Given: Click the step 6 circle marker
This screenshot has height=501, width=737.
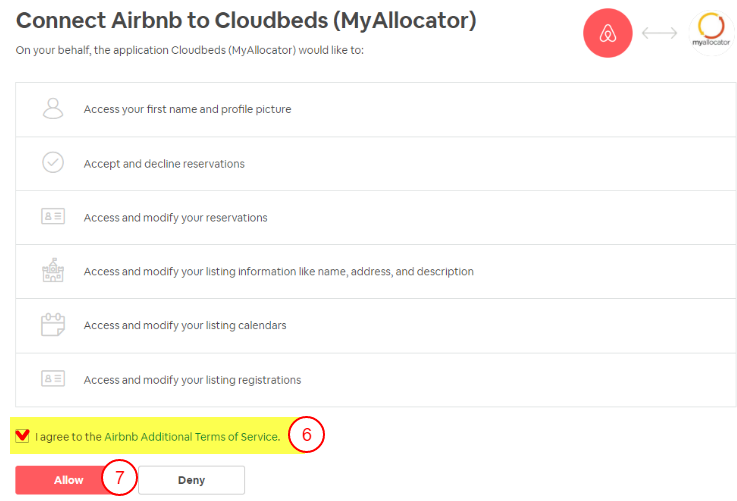Looking at the screenshot, I should (x=308, y=435).
